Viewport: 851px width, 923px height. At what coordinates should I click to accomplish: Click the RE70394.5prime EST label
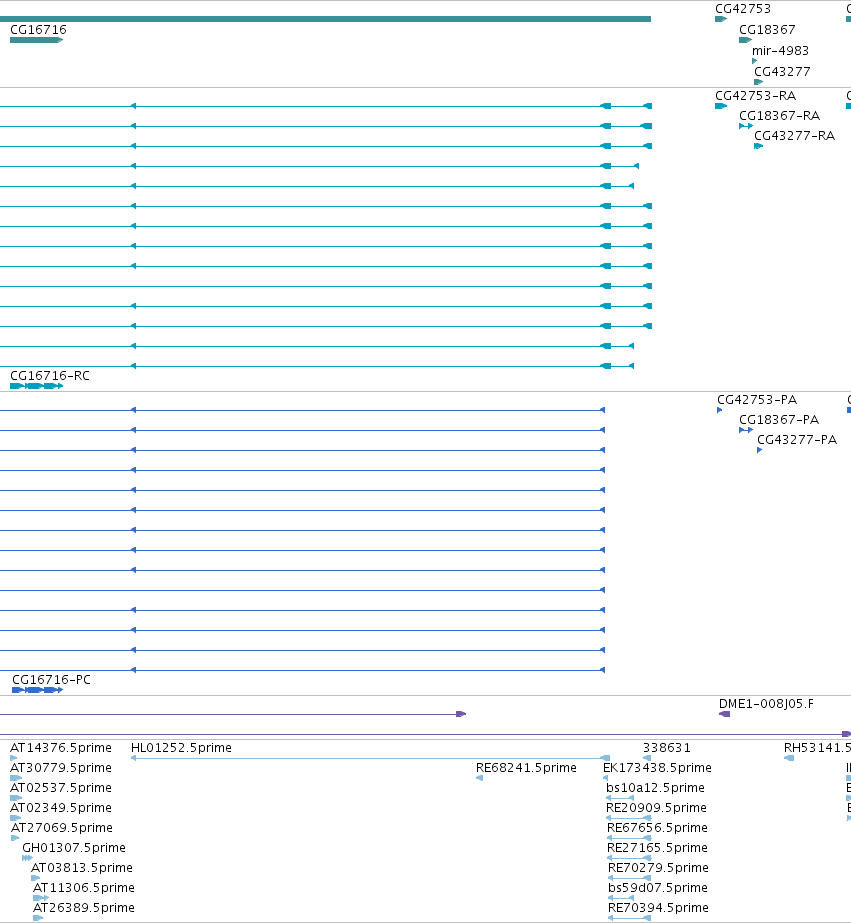(659, 908)
